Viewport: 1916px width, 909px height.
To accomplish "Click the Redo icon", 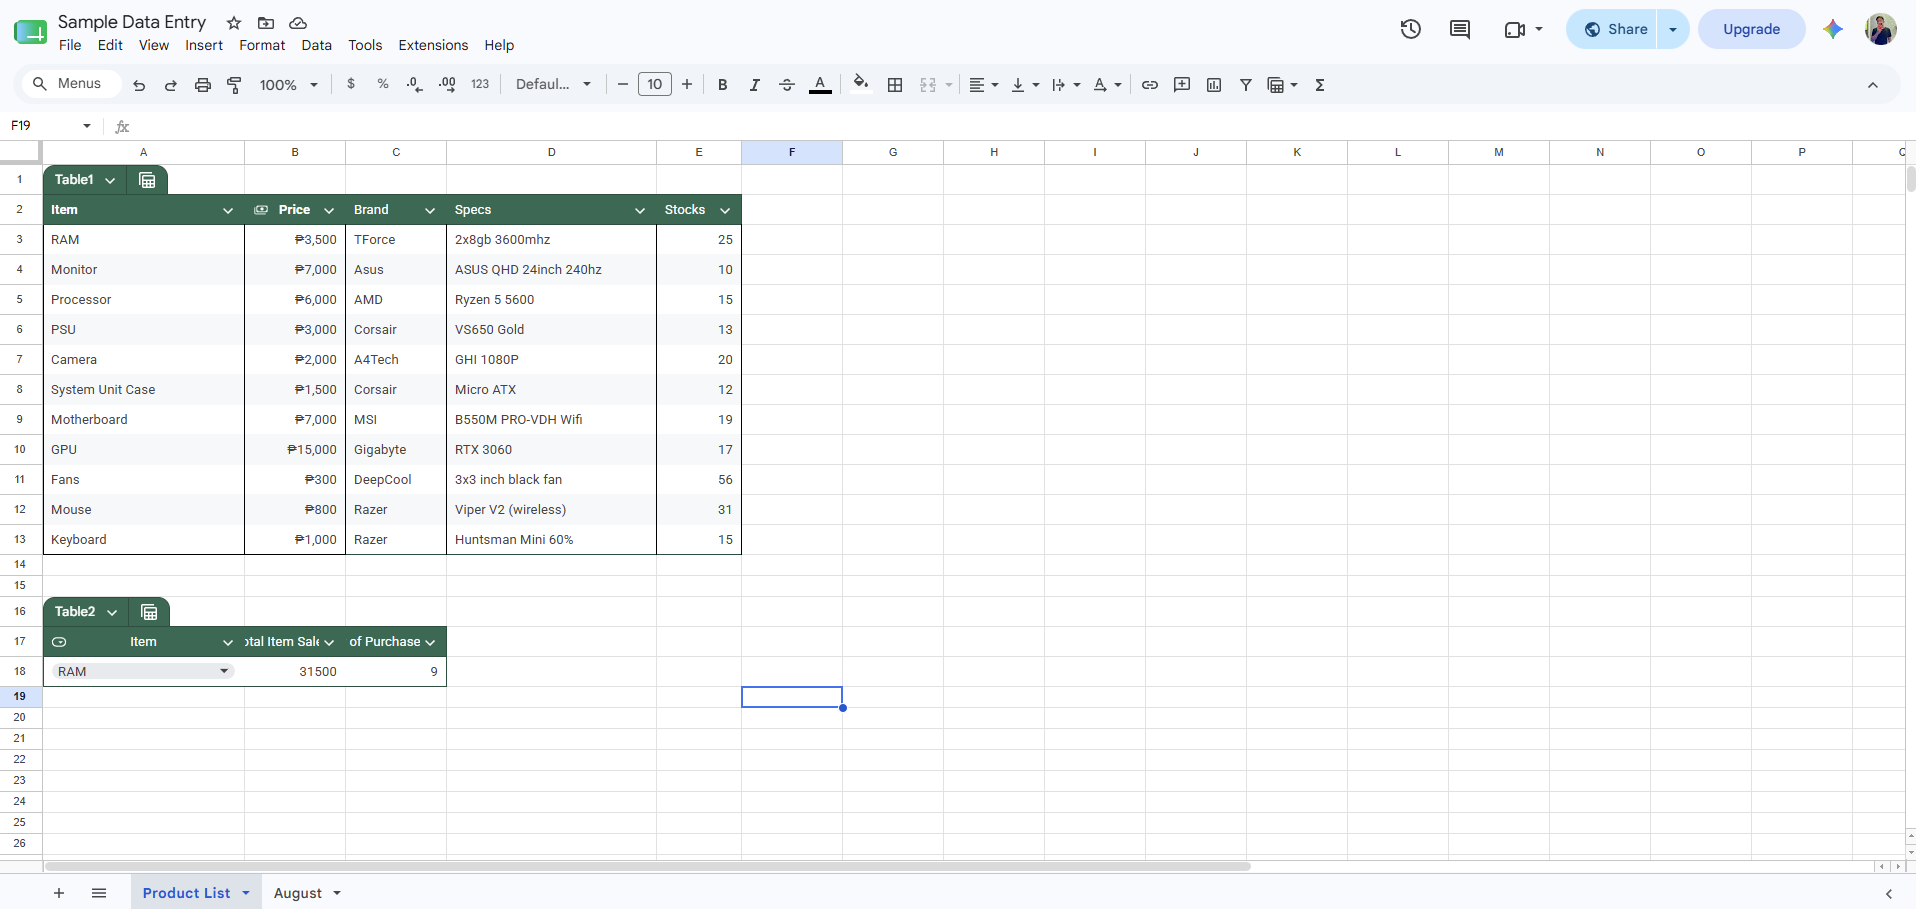I will point(171,85).
